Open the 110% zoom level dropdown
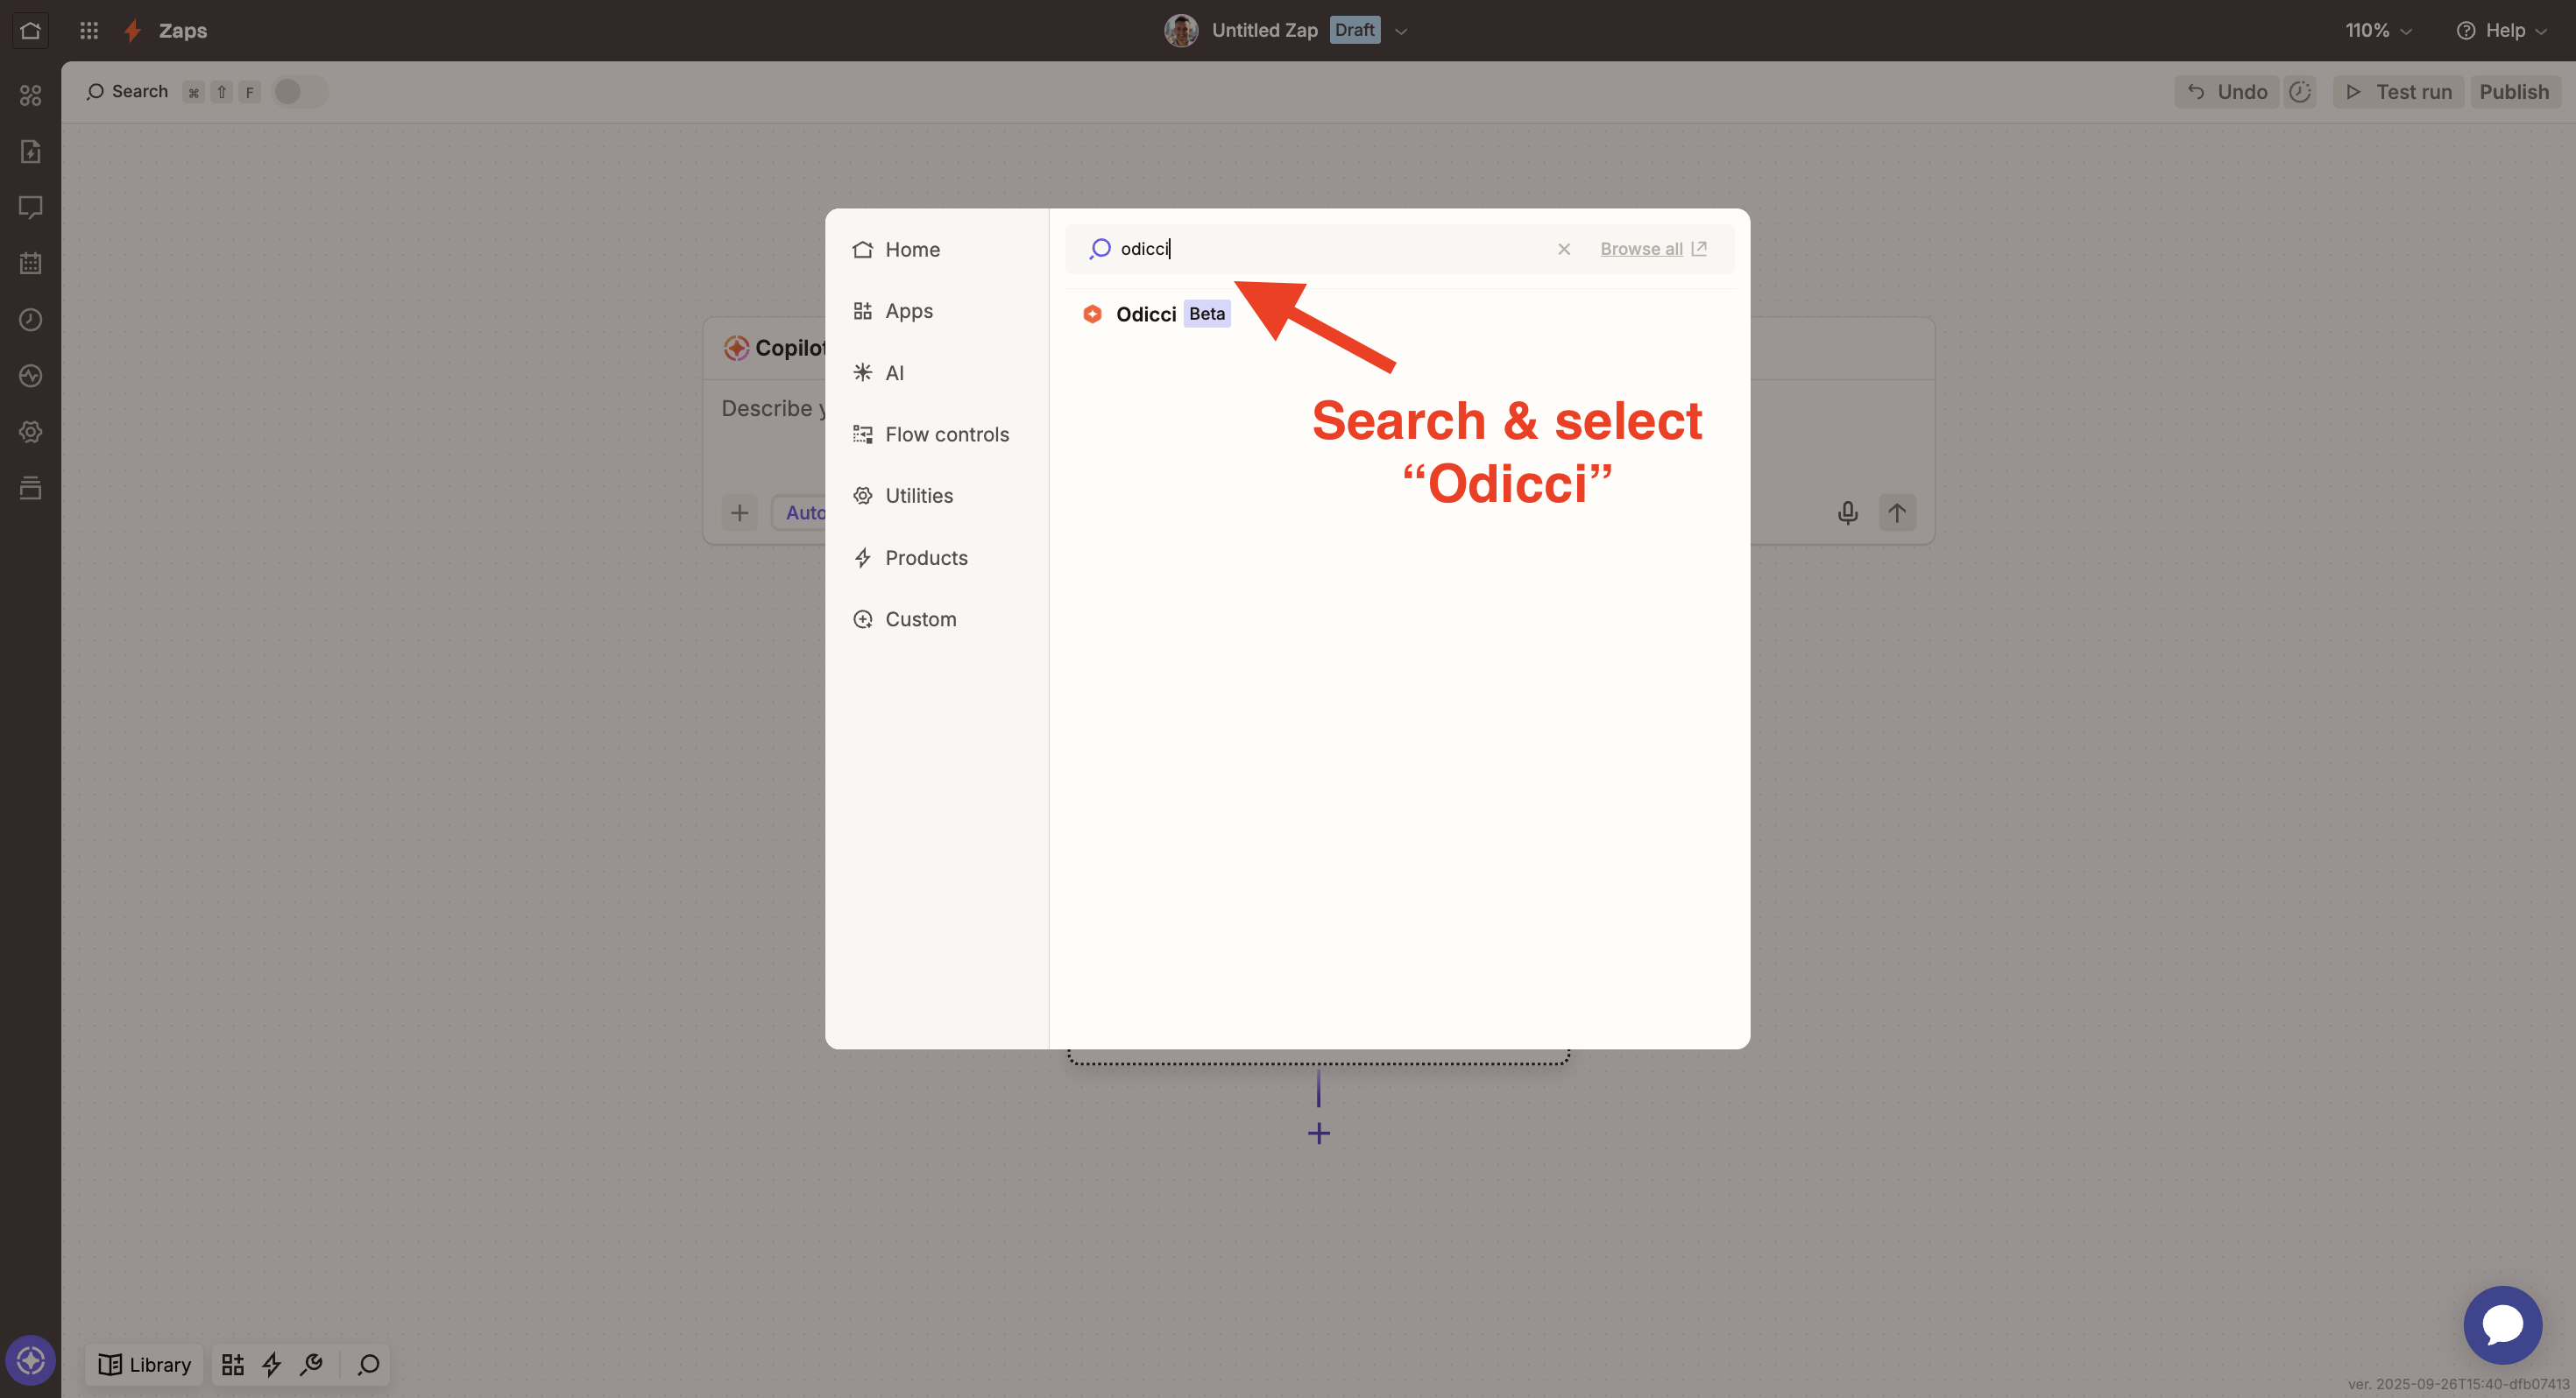This screenshot has height=1398, width=2576. [x=2378, y=31]
